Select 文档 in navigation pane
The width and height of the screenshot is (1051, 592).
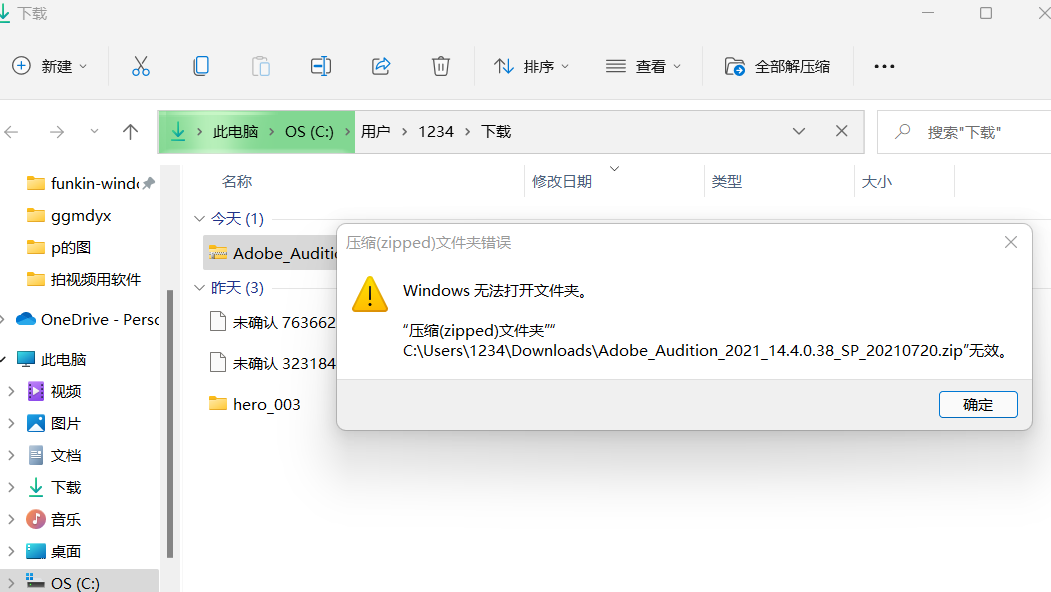click(55, 456)
